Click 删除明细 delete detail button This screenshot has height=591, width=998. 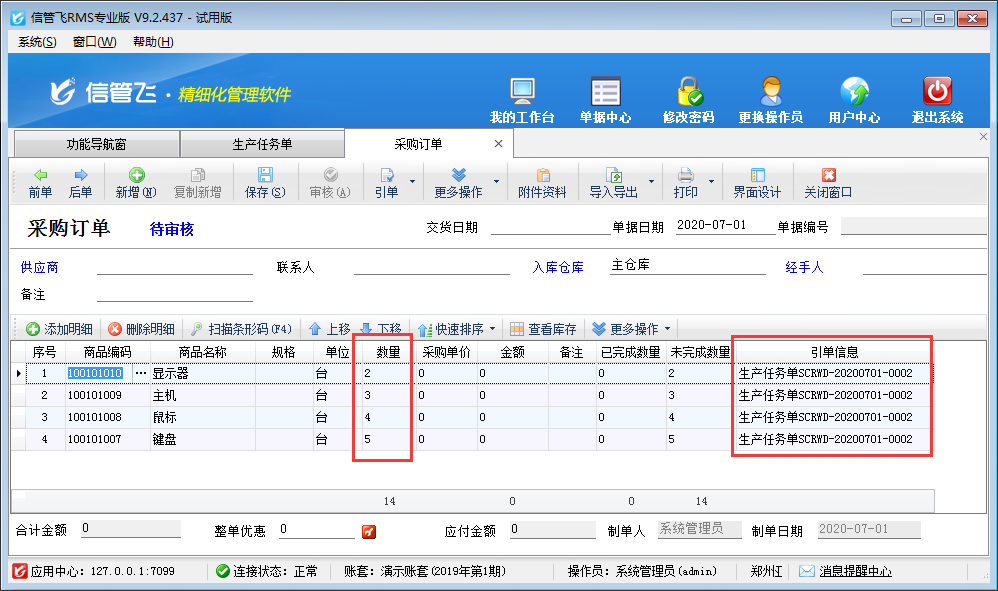coord(141,329)
